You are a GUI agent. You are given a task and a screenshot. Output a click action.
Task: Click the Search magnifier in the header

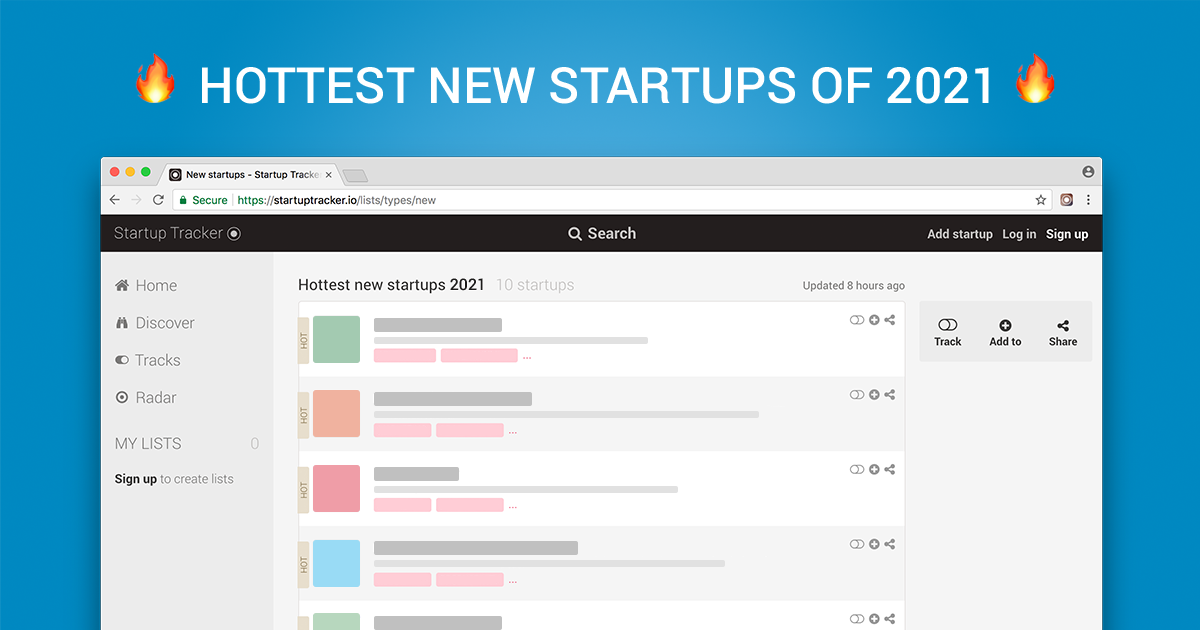coord(575,233)
